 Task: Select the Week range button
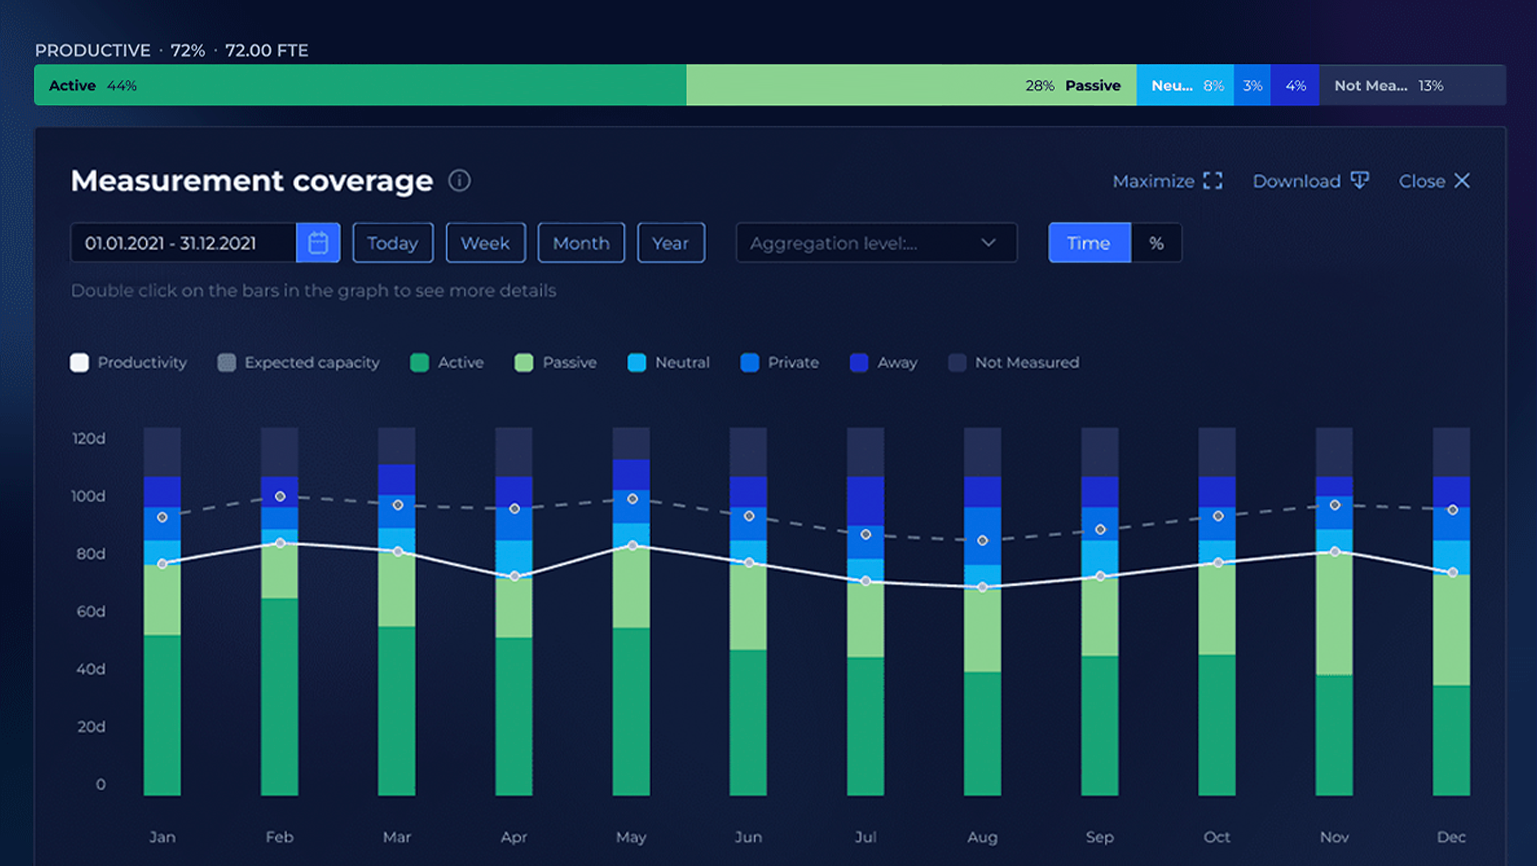[485, 243]
